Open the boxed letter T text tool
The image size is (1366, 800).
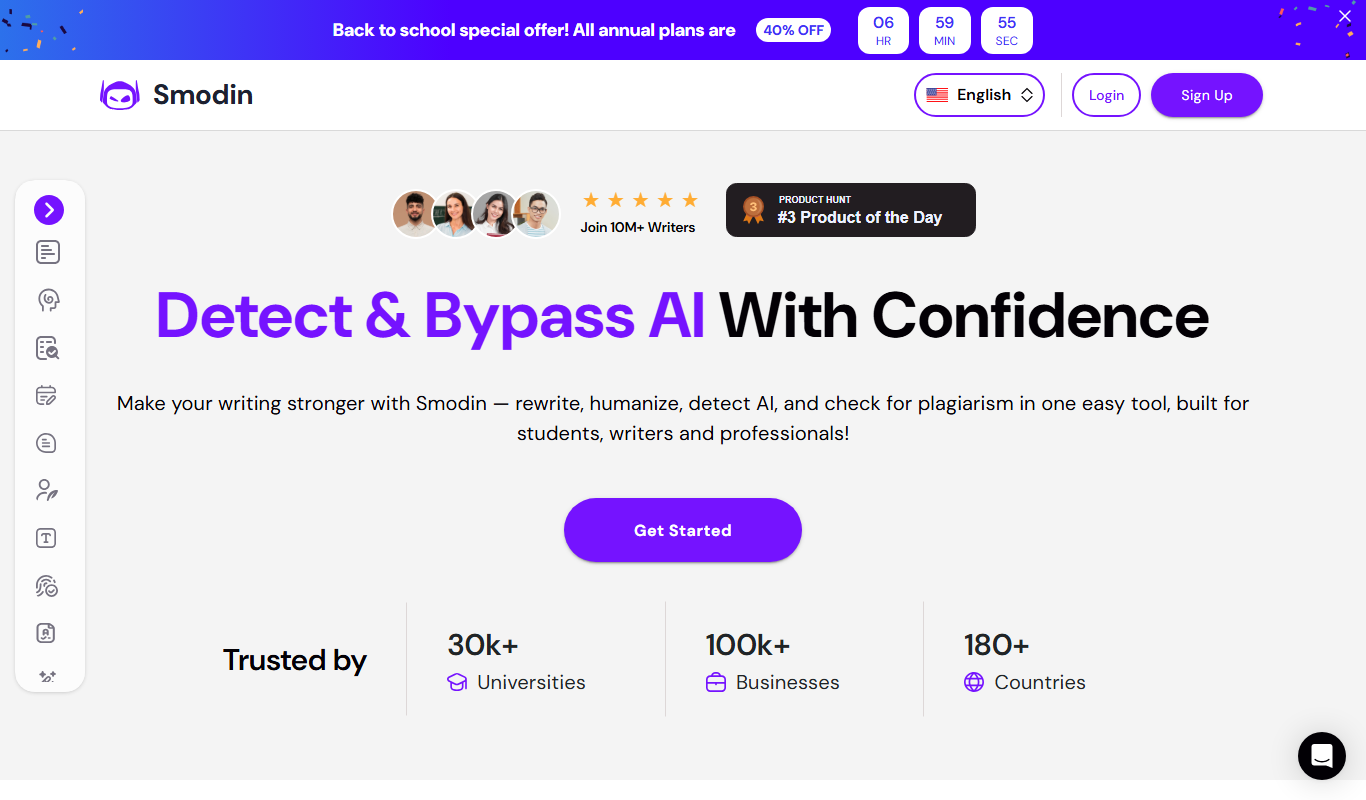[x=46, y=538]
